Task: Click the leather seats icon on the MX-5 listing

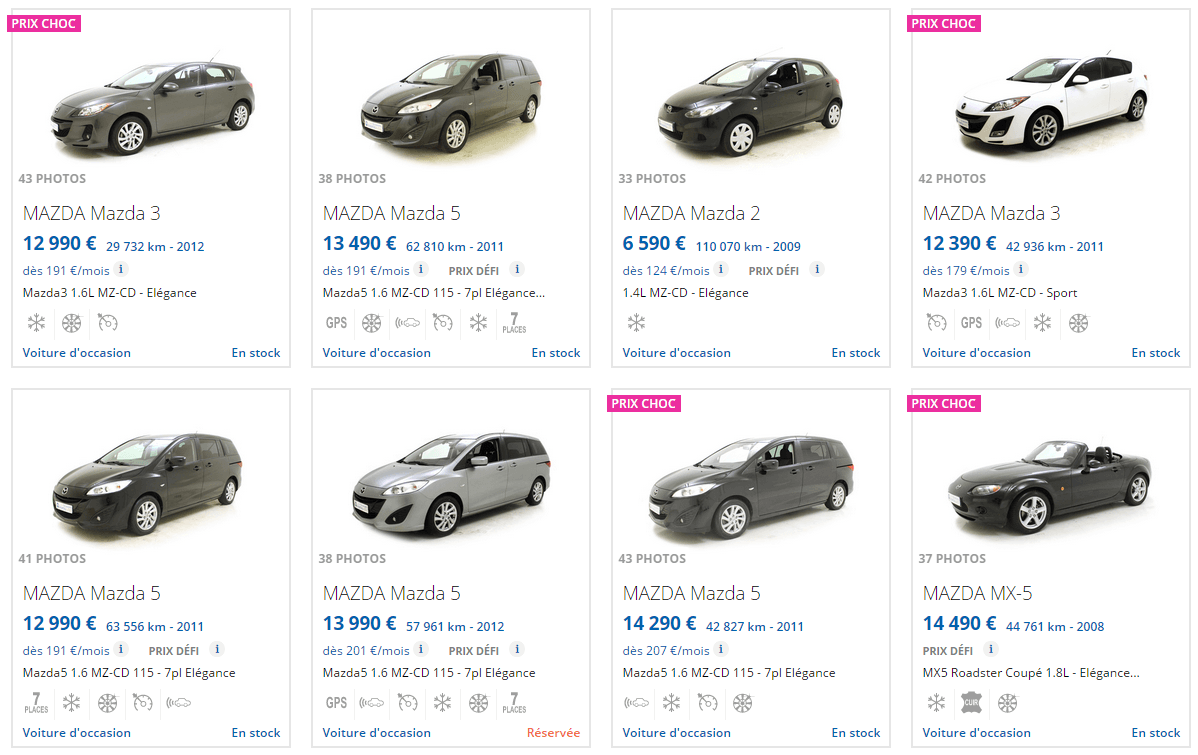Action: coord(972,703)
